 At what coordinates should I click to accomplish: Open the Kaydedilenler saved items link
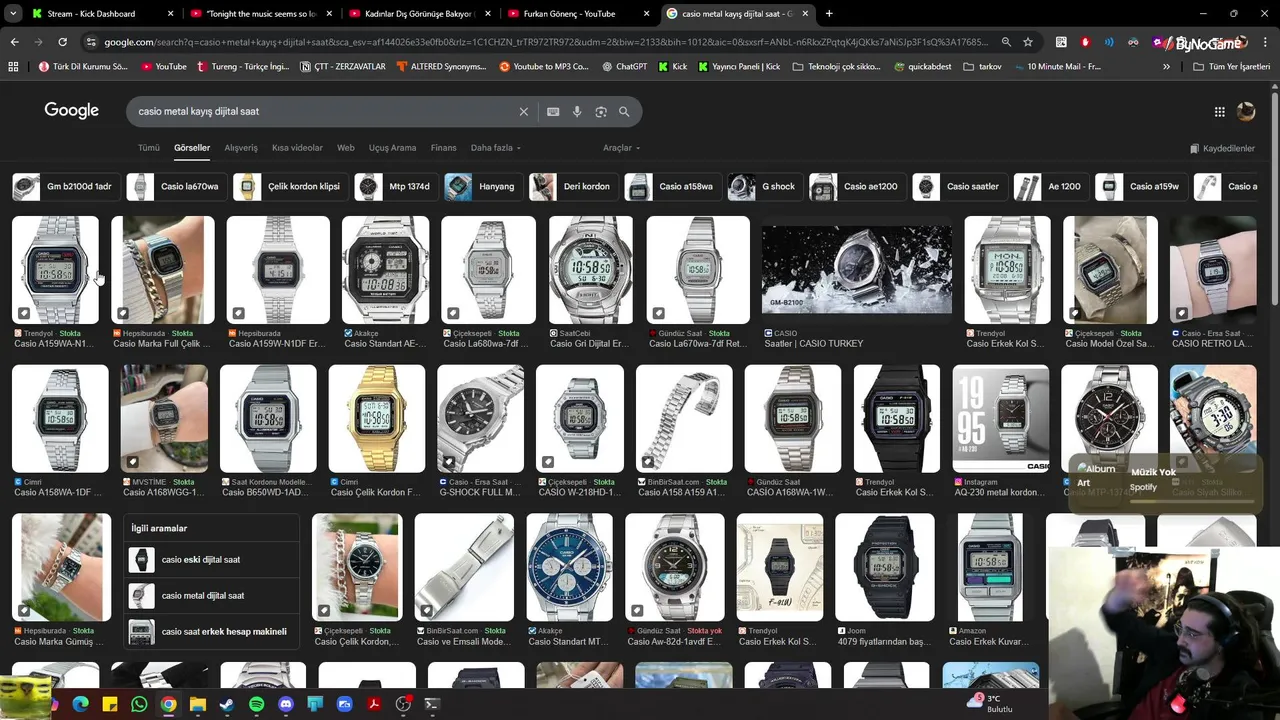coord(1222,148)
